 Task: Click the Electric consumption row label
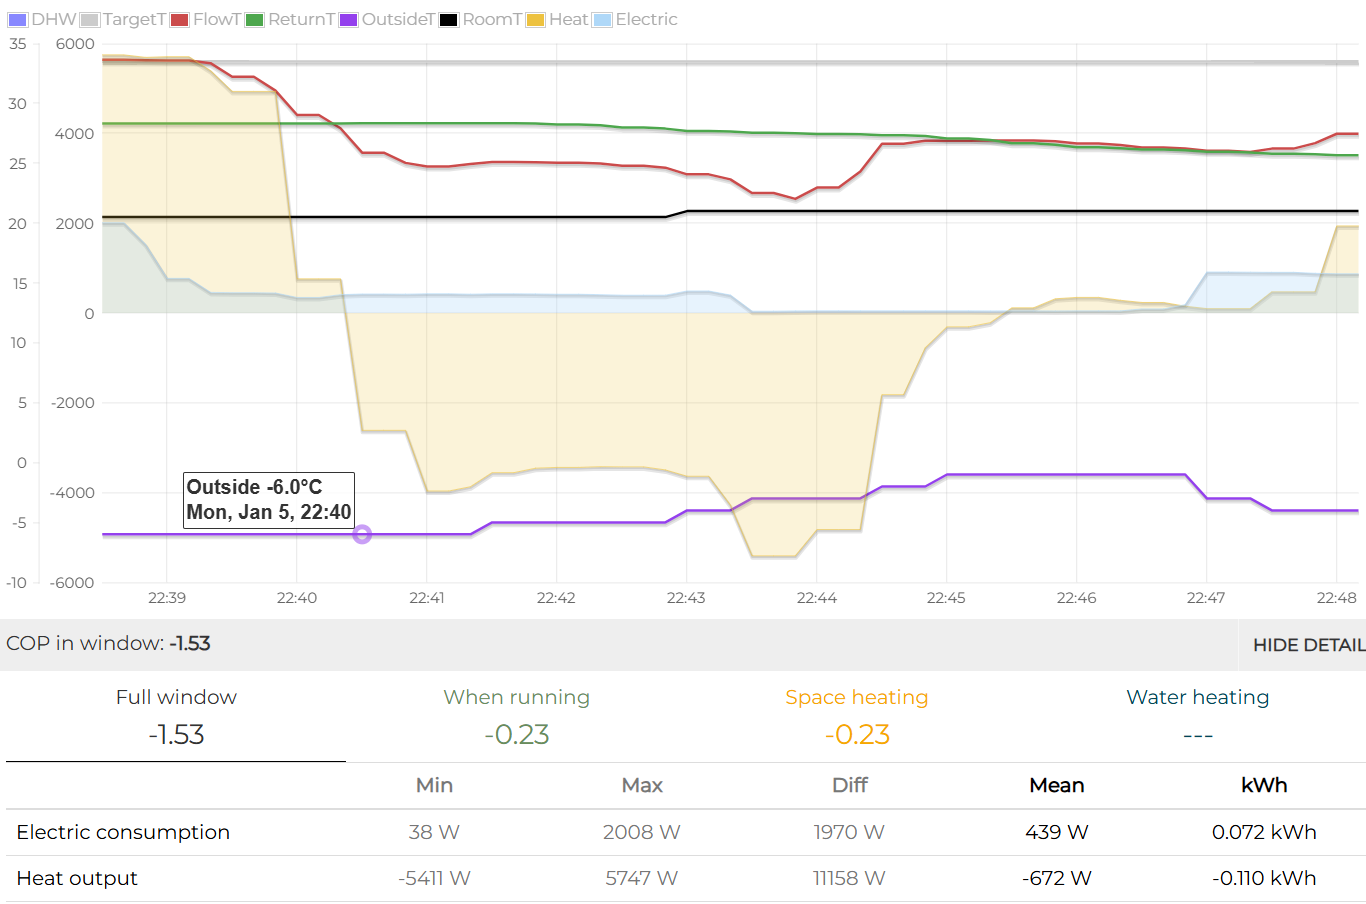123,832
